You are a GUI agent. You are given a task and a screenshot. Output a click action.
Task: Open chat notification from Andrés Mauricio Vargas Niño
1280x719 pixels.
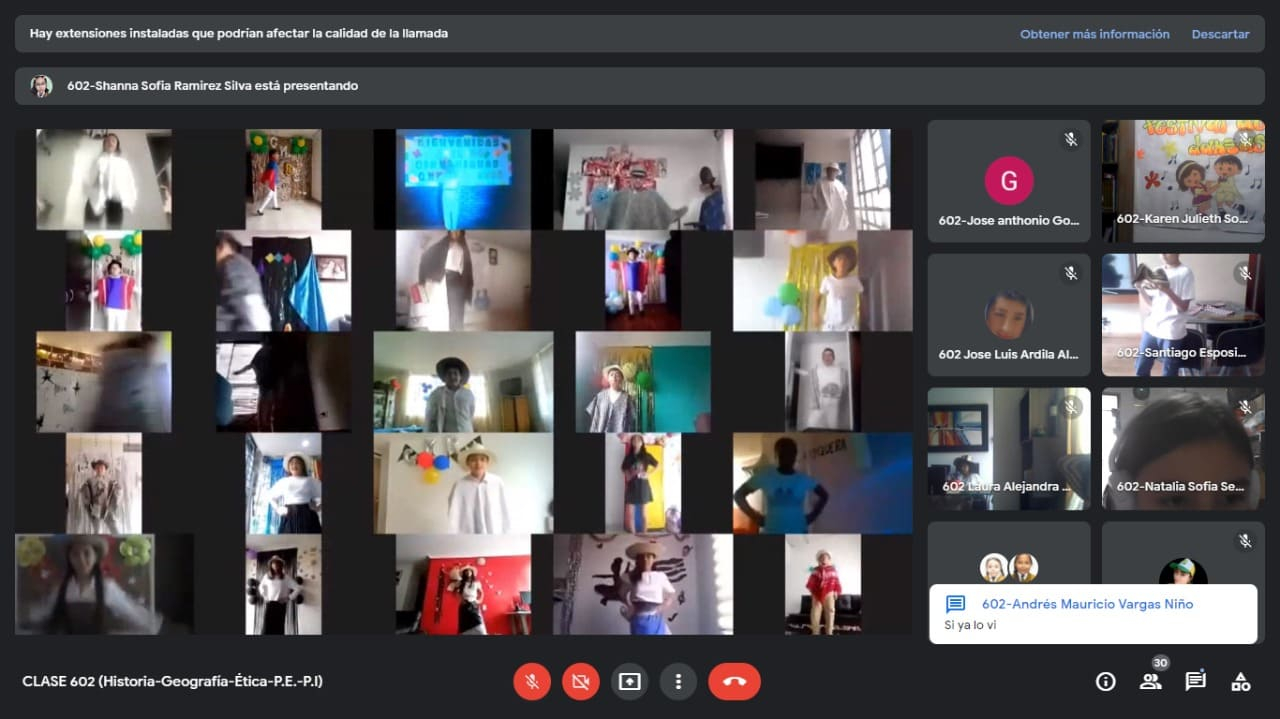[x=1092, y=614]
